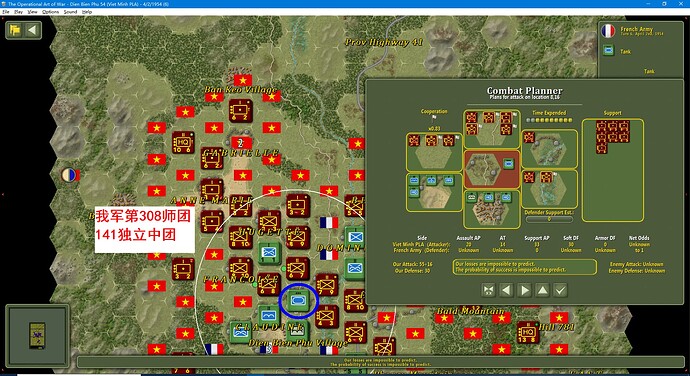Open the File menu
The image size is (690, 376).
6,12
